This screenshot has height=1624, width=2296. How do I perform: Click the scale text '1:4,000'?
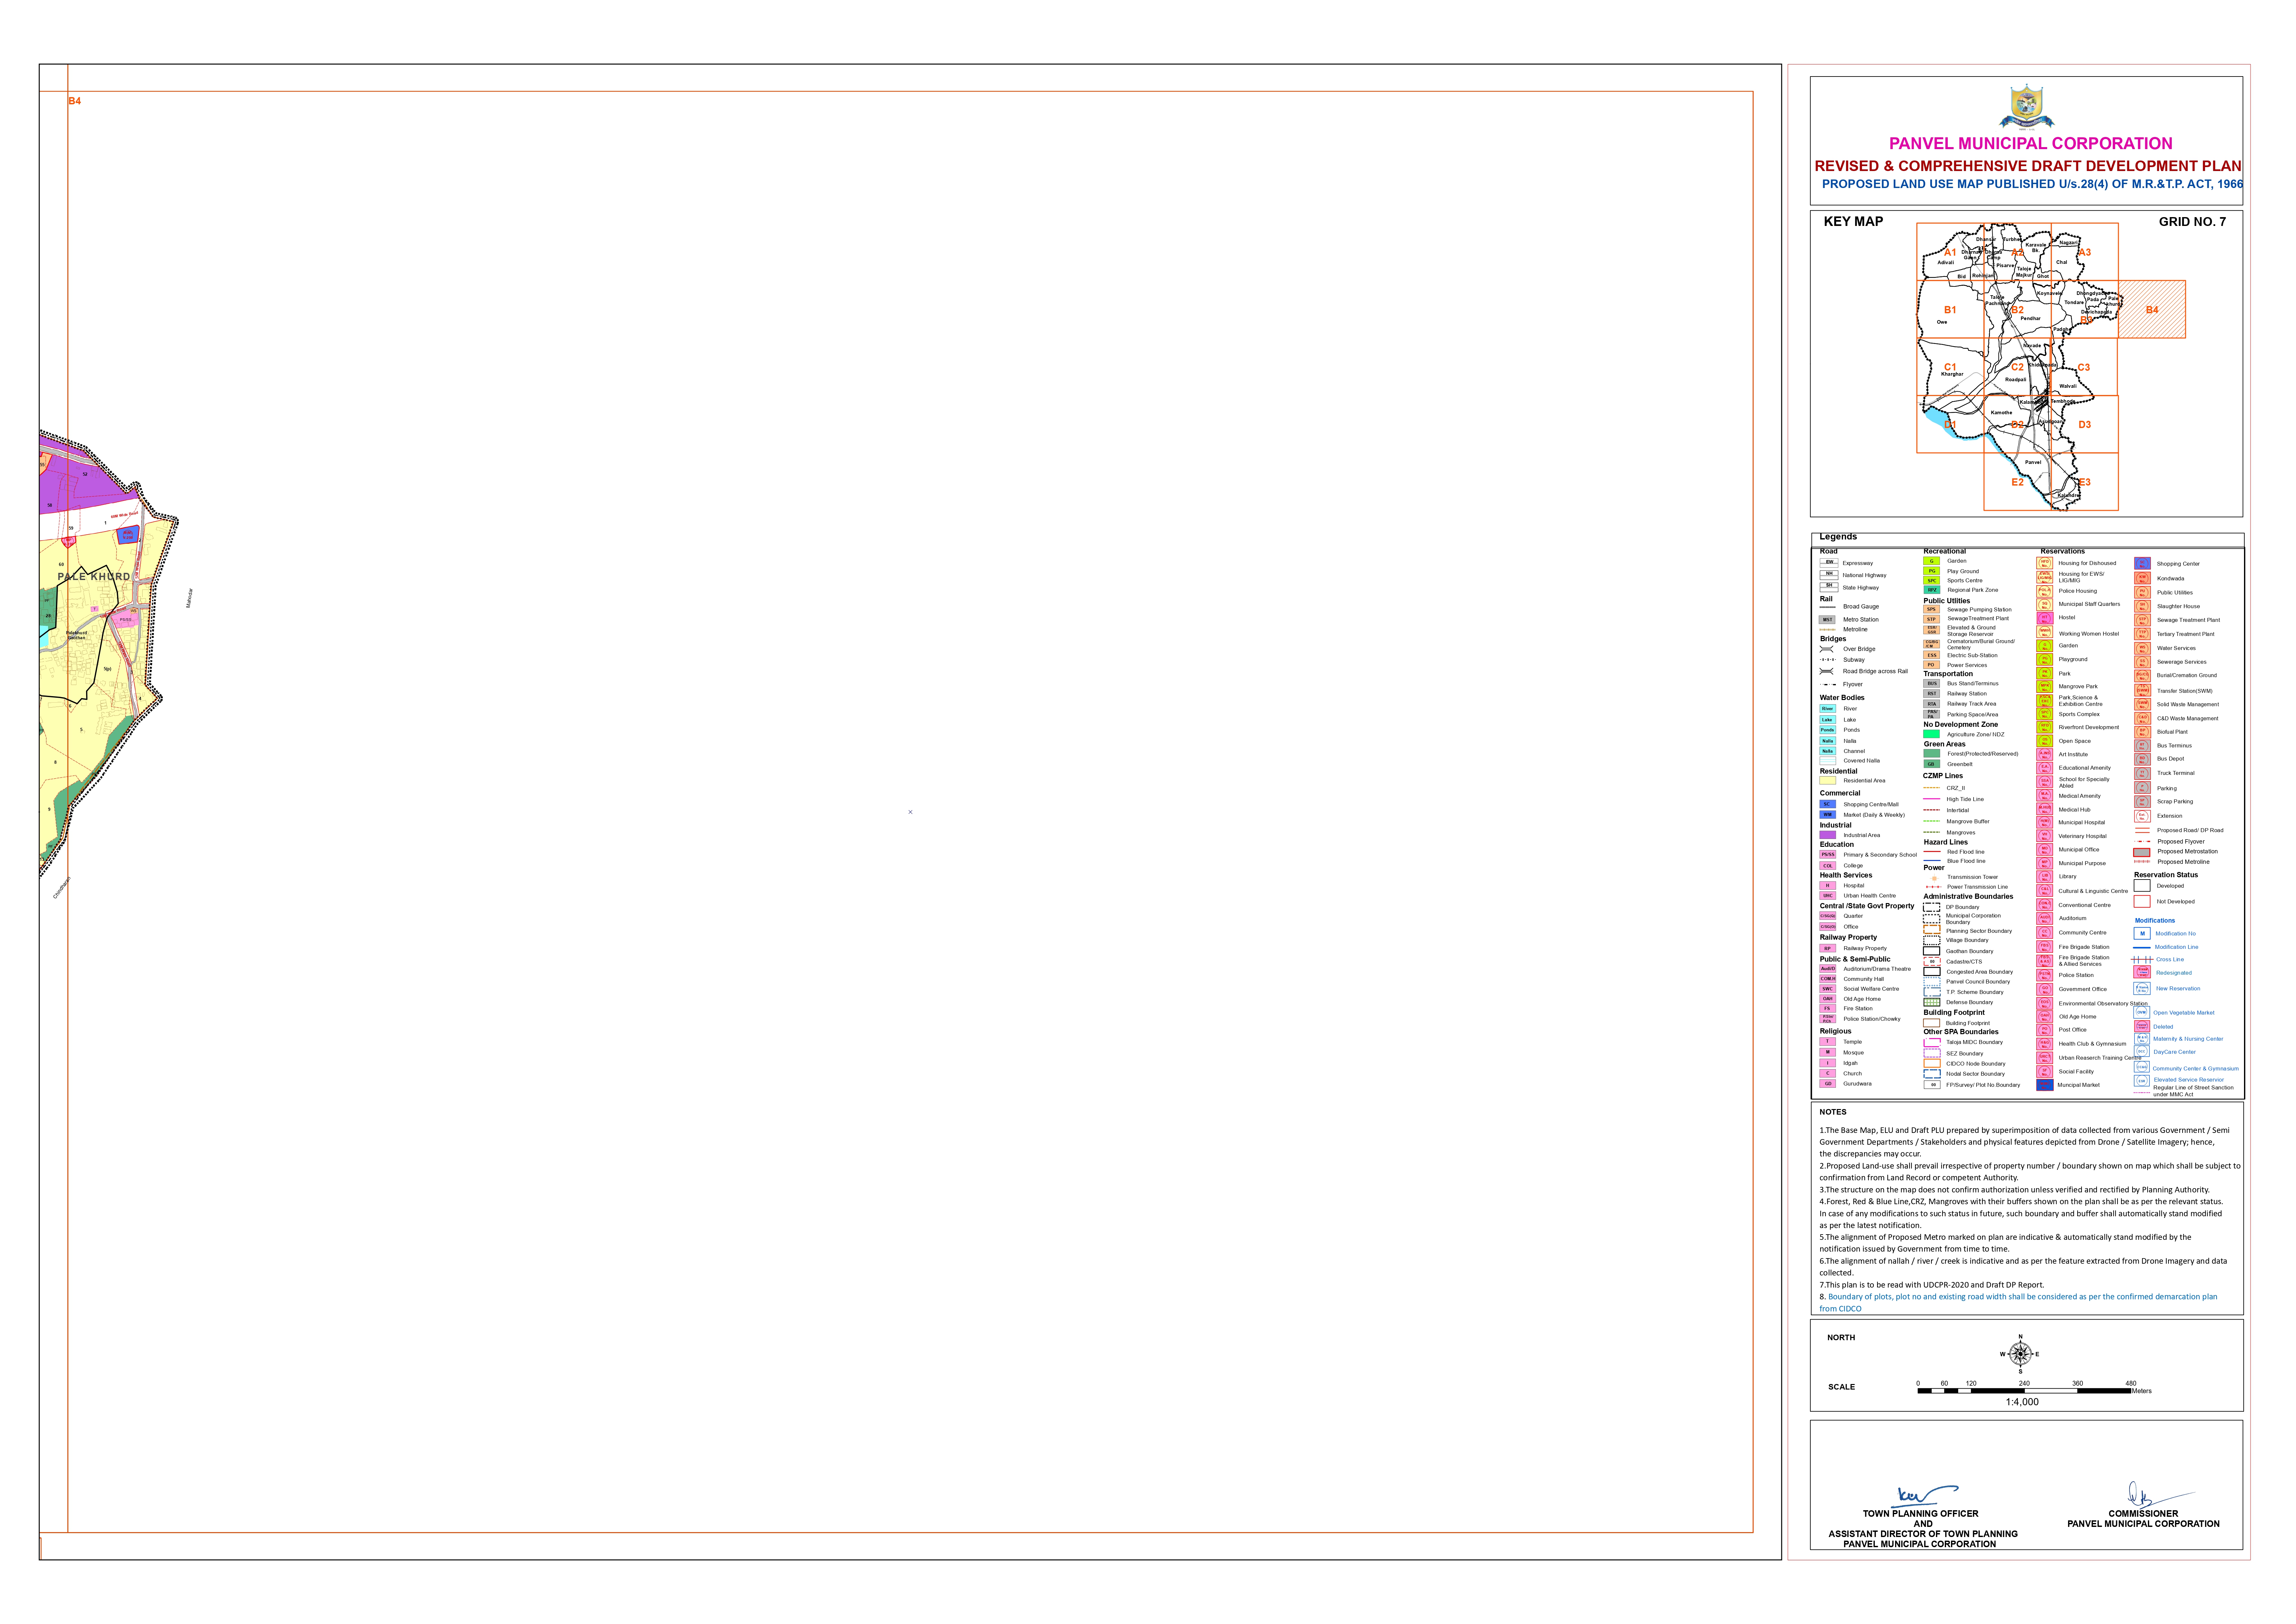tap(2022, 1402)
